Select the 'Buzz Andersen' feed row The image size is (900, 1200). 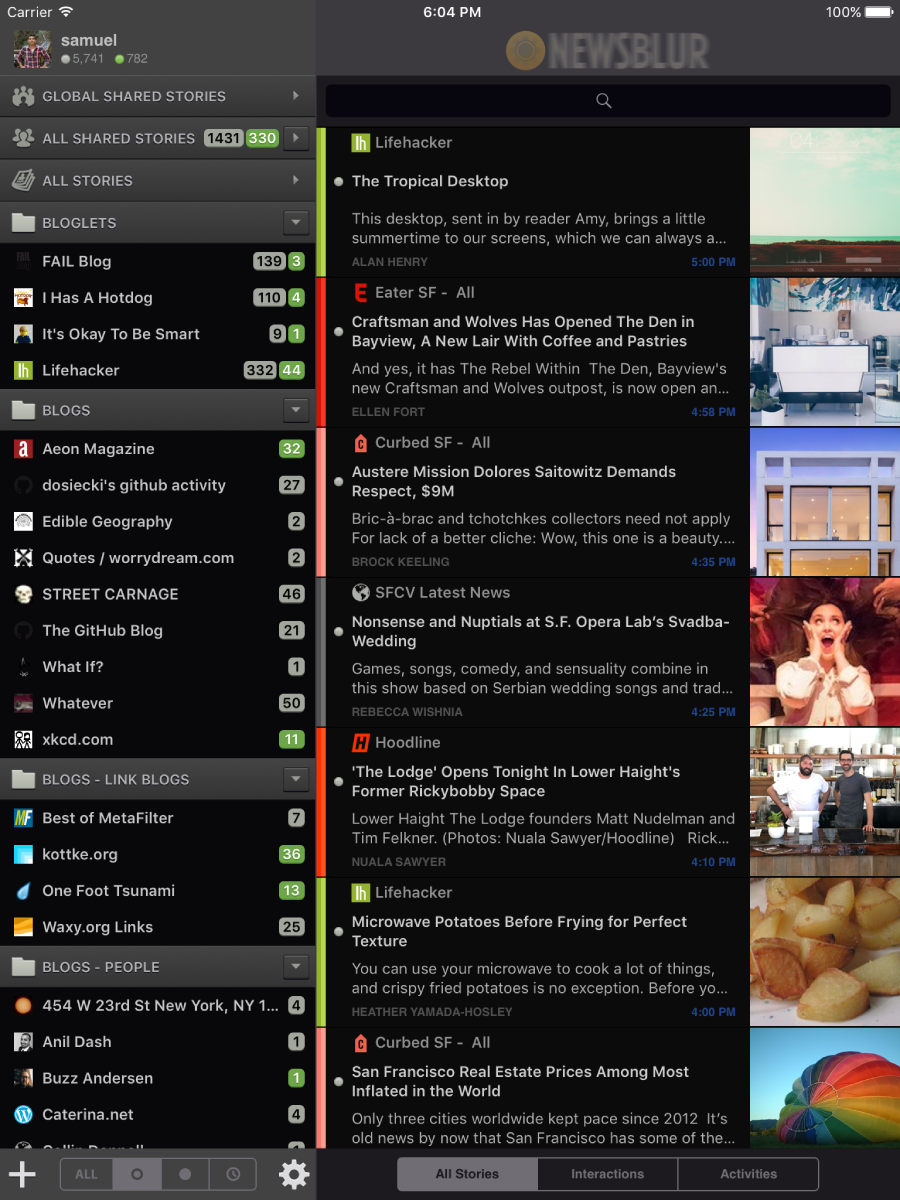tap(158, 1078)
